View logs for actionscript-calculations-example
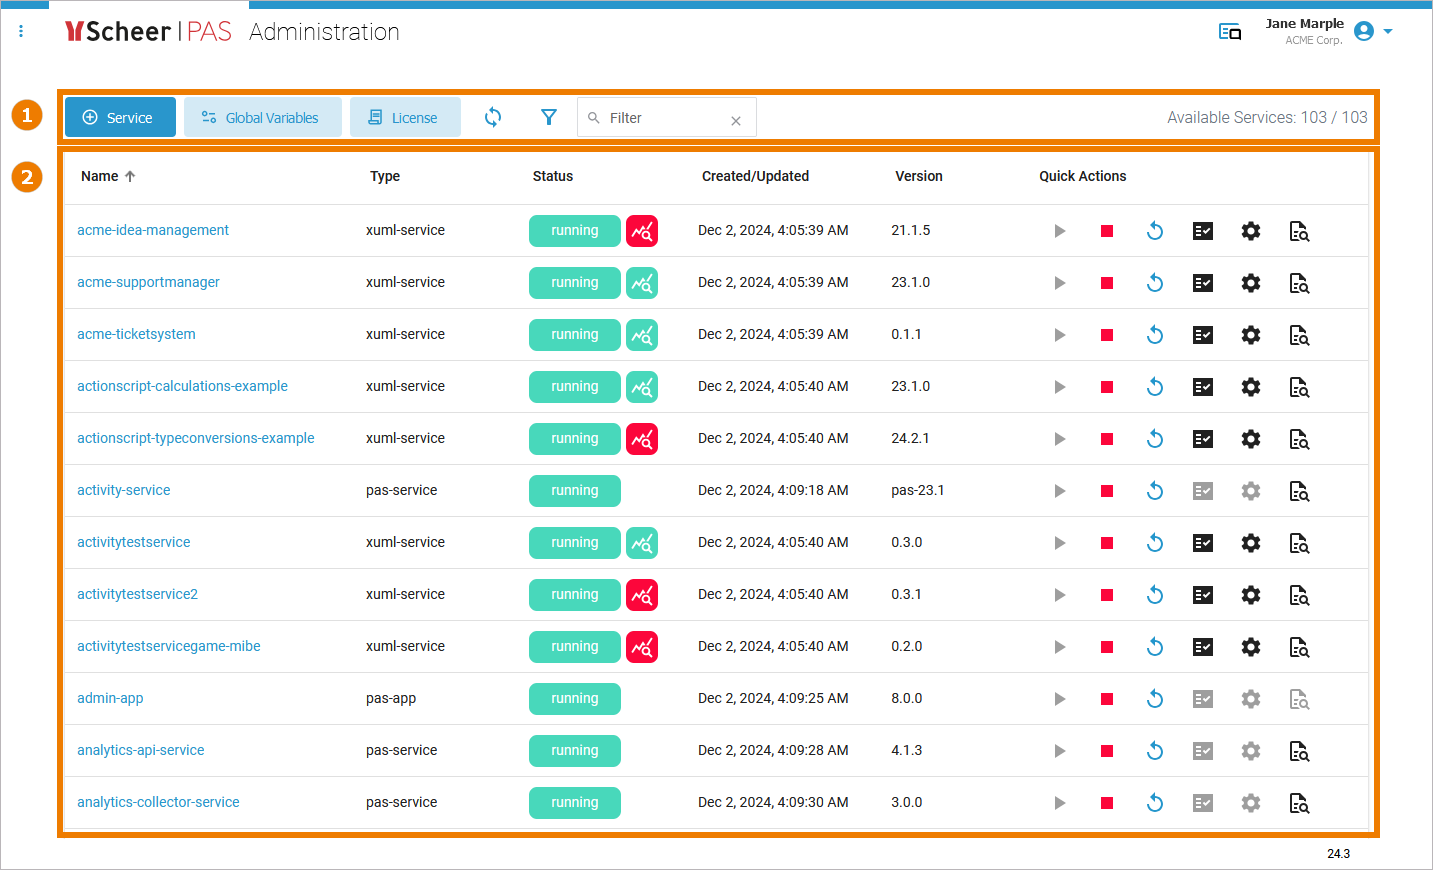 pyautogui.click(x=1299, y=387)
